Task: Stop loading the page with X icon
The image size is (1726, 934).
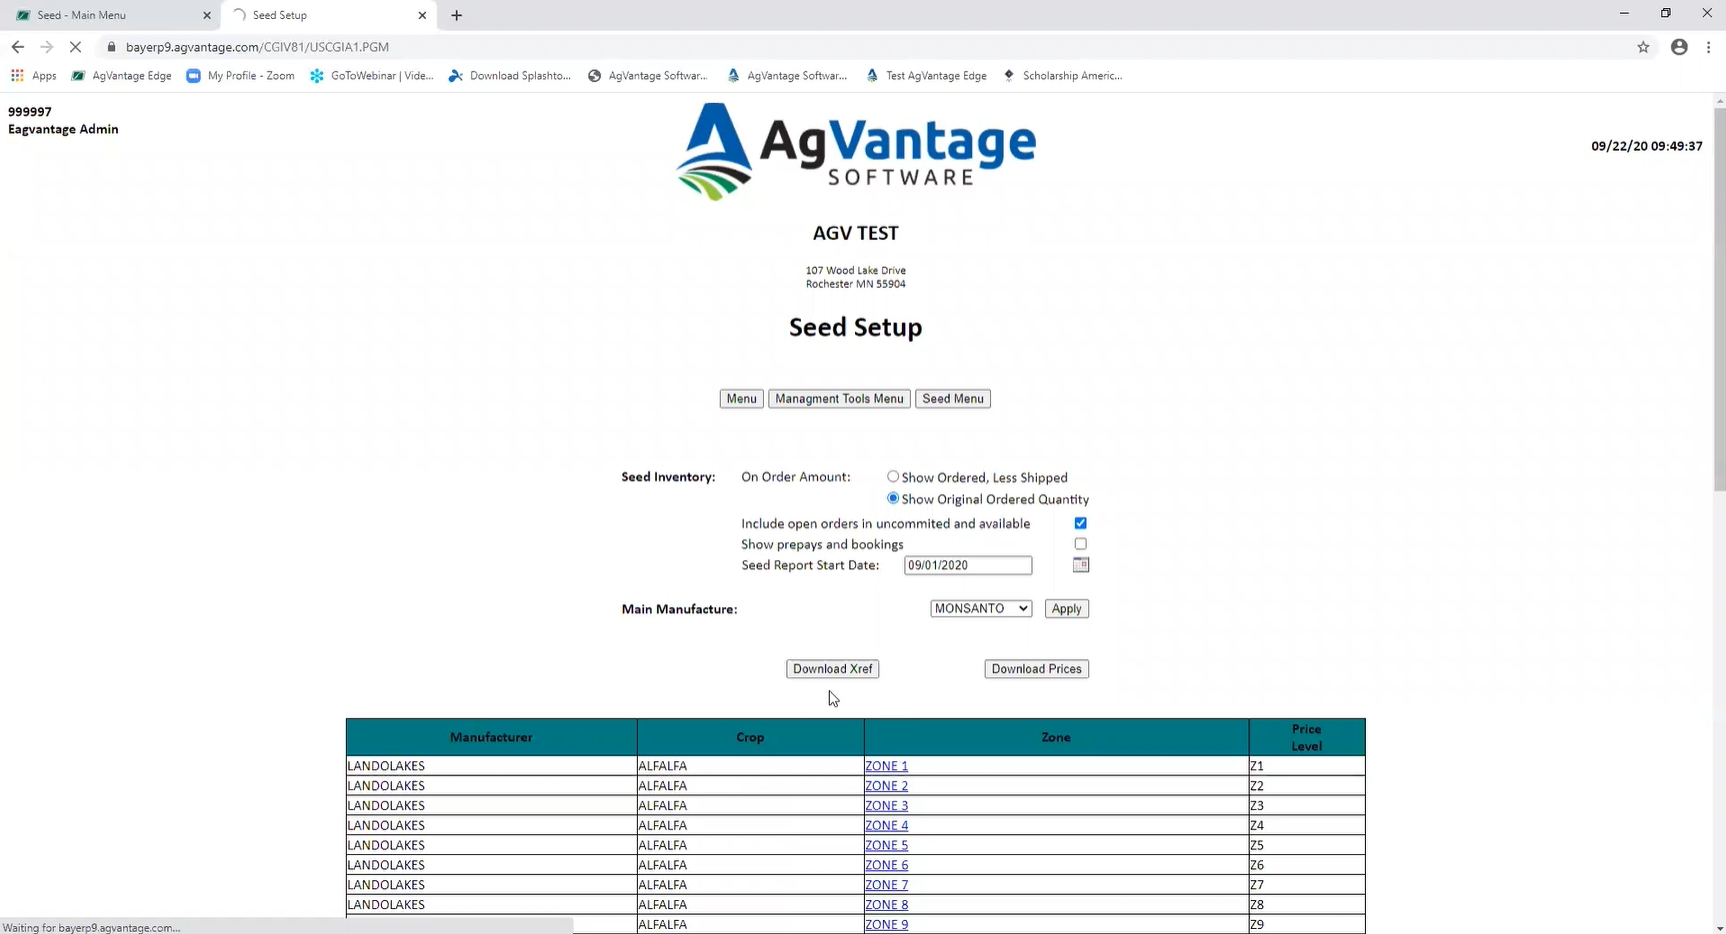Action: 75,47
